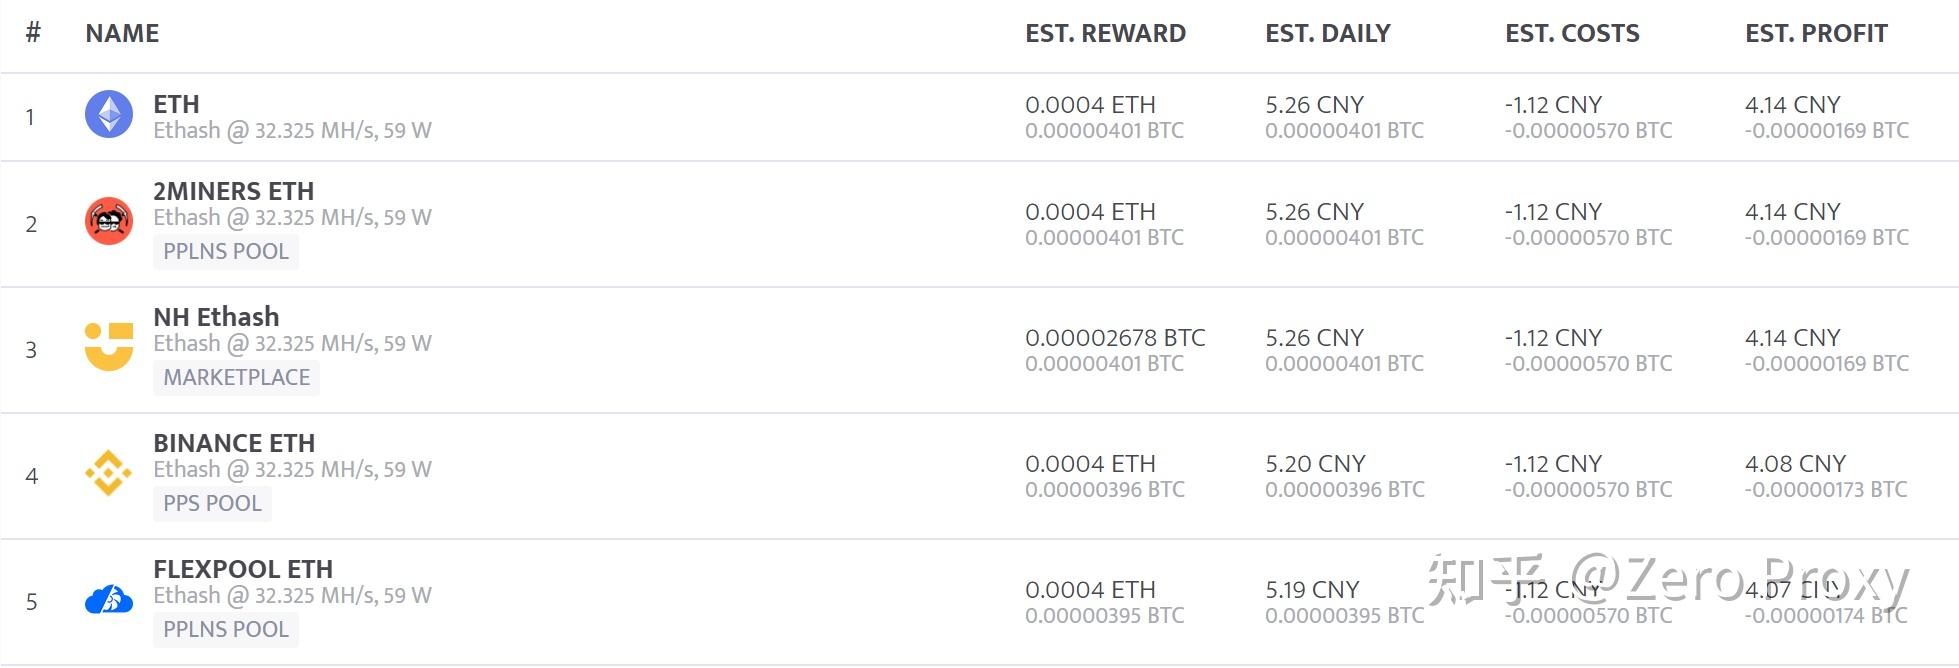Click the PPLNS POOL tag under 2MINERS ETH

tap(226, 251)
